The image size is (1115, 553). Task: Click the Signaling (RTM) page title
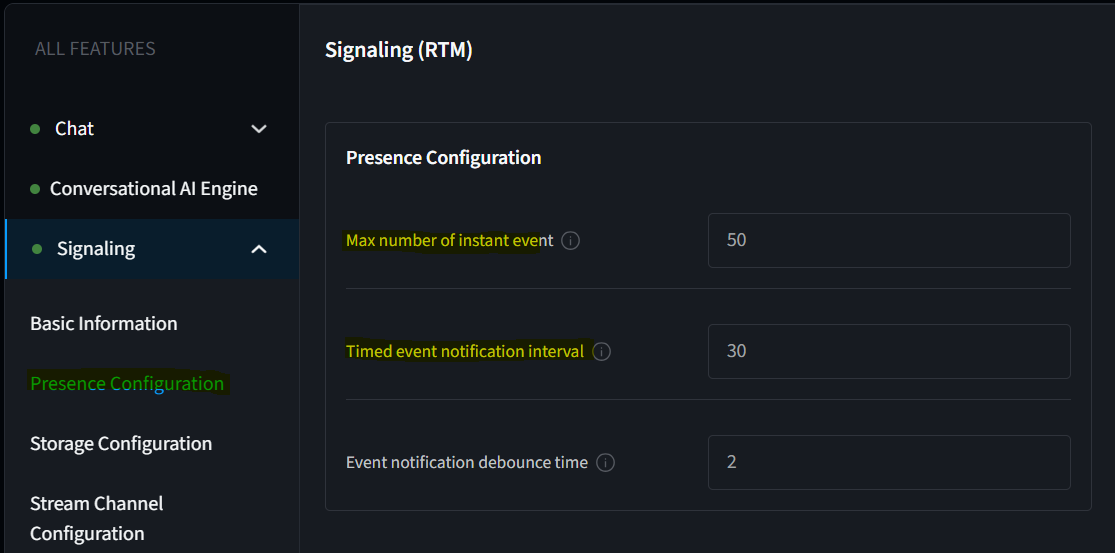click(x=399, y=50)
